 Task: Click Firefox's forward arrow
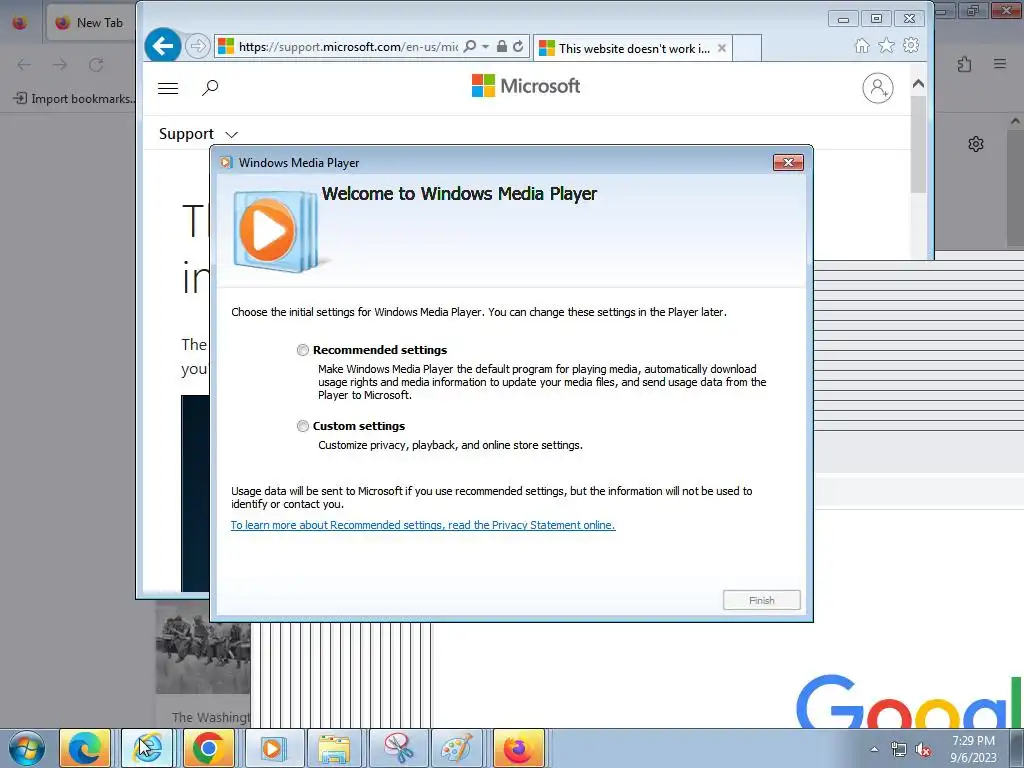click(x=60, y=65)
